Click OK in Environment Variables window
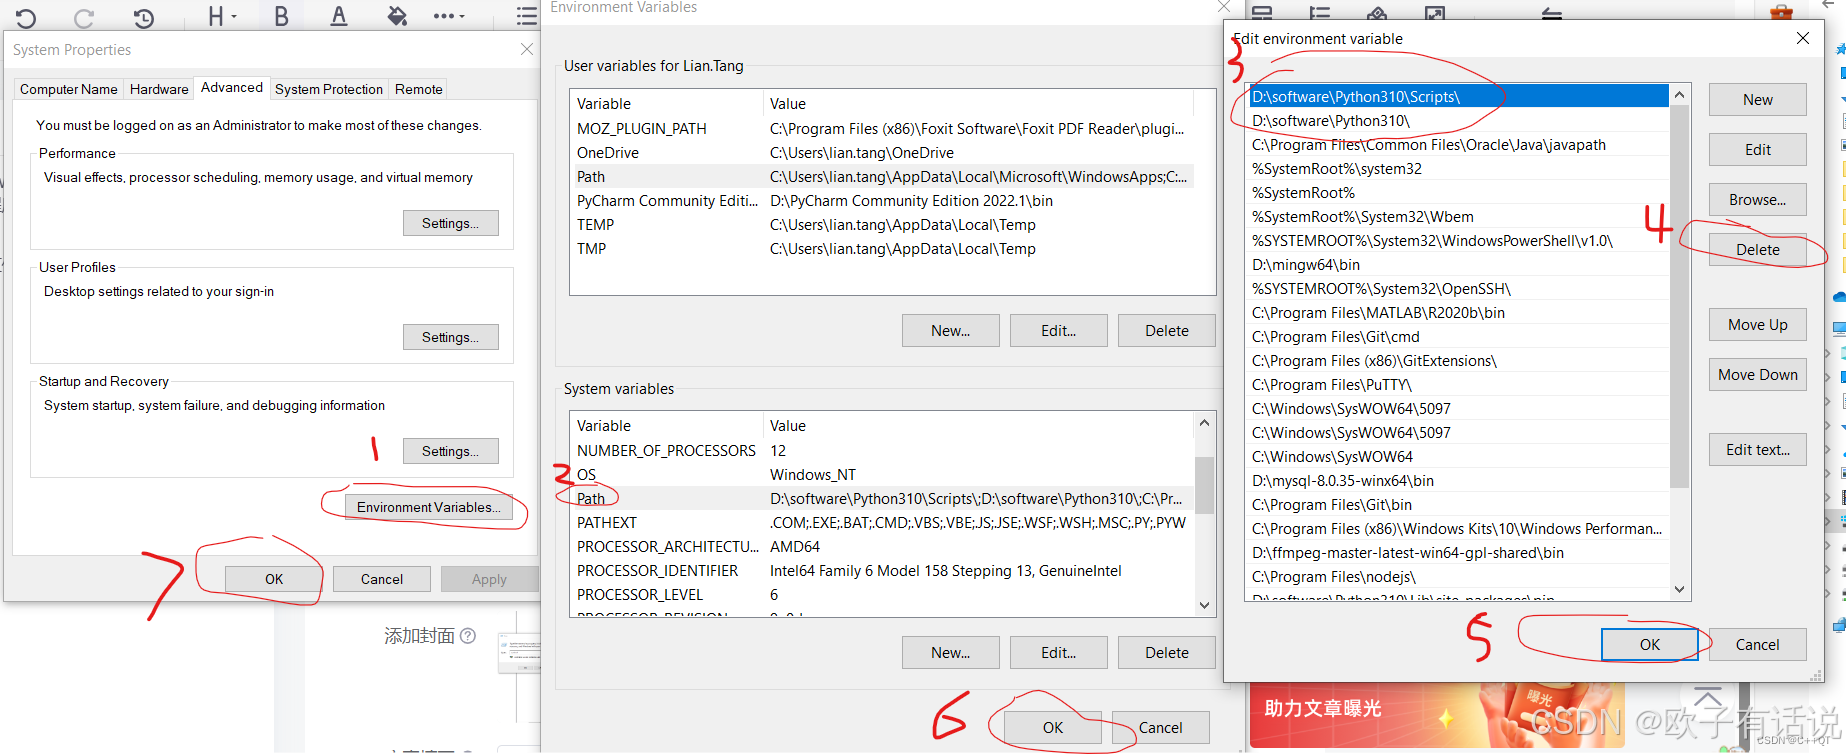 click(1053, 728)
